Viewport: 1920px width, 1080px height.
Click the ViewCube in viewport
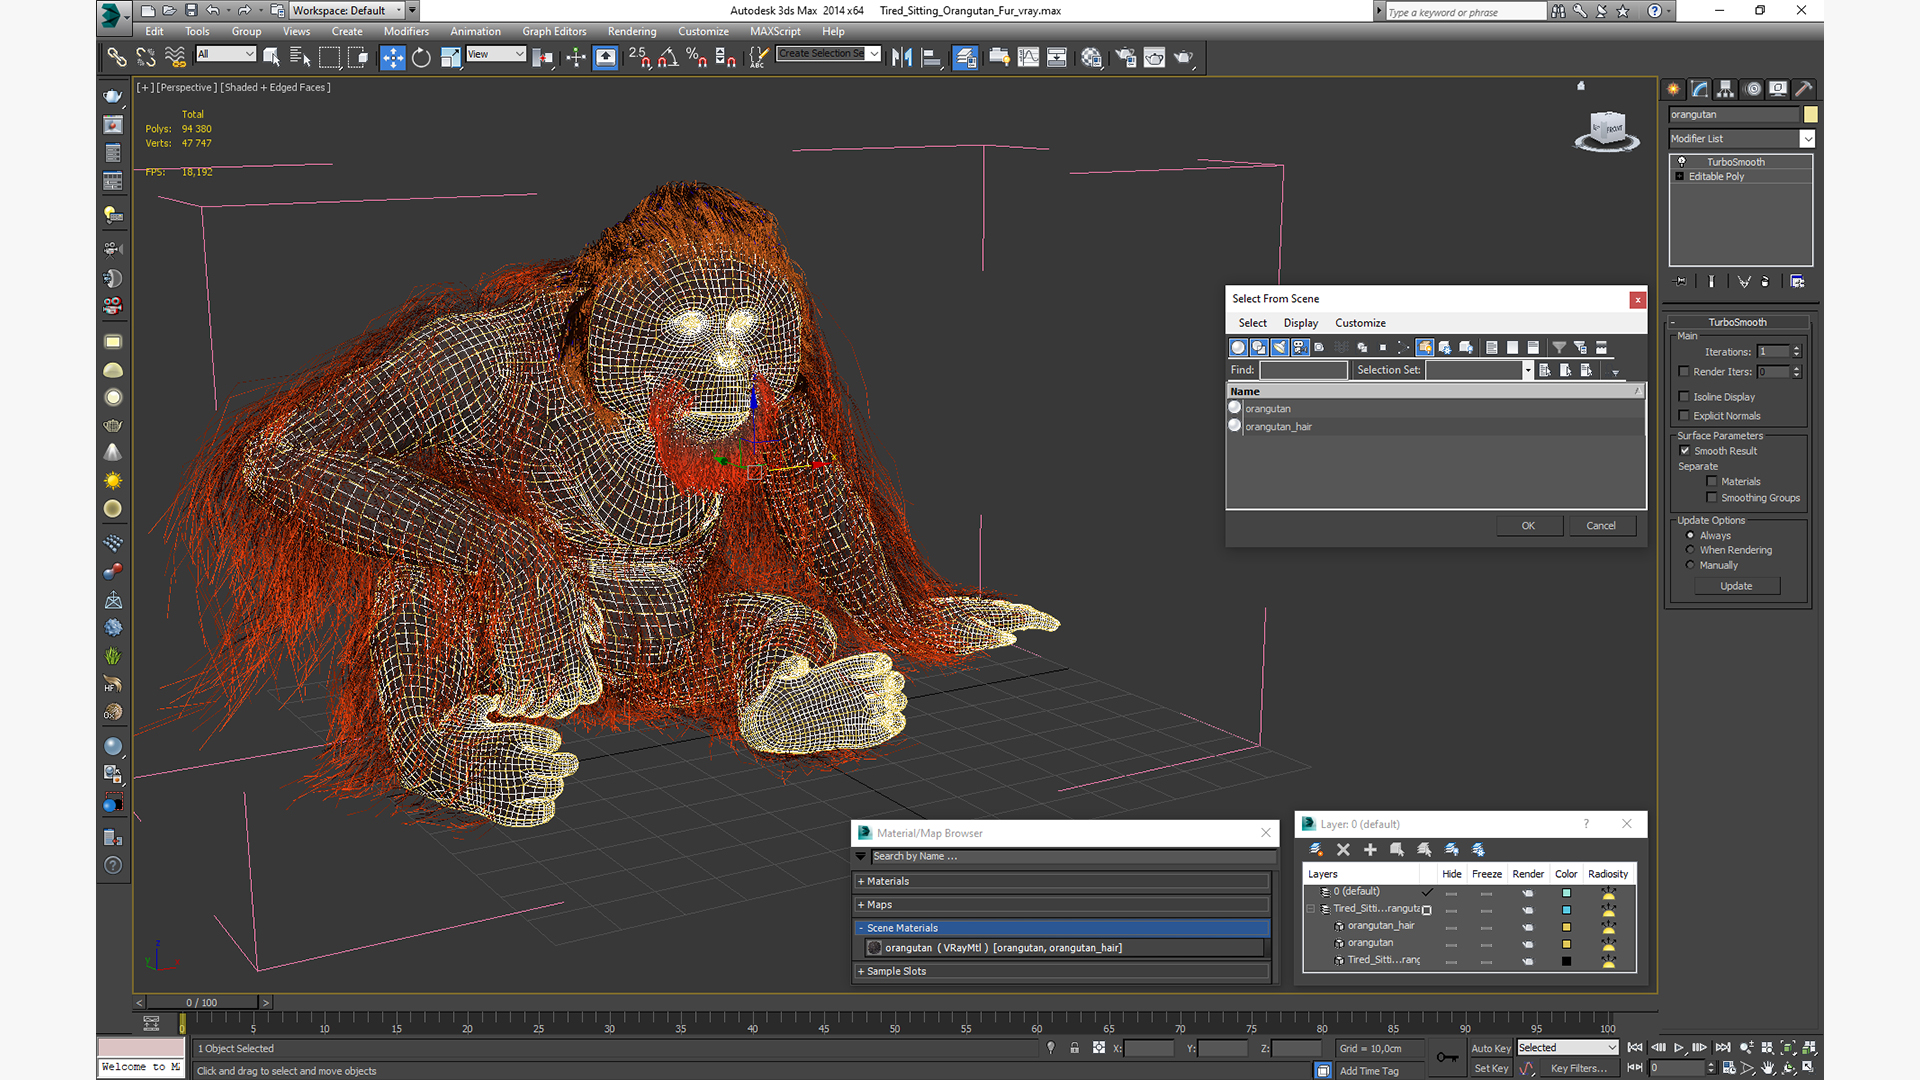[1607, 131]
